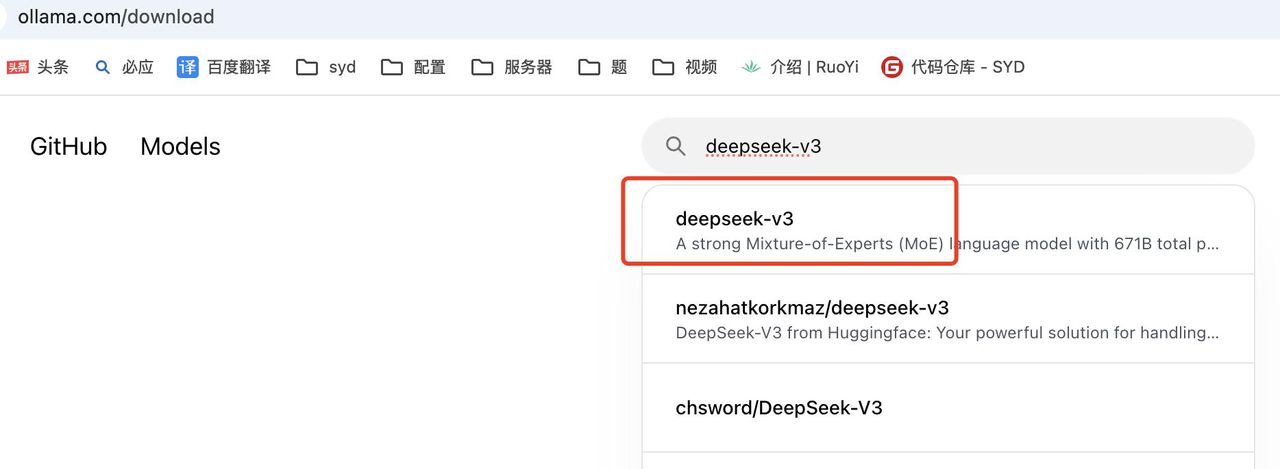Open the 题 bookmarks folder
Image resolution: width=1280 pixels, height=469 pixels.
(603, 67)
